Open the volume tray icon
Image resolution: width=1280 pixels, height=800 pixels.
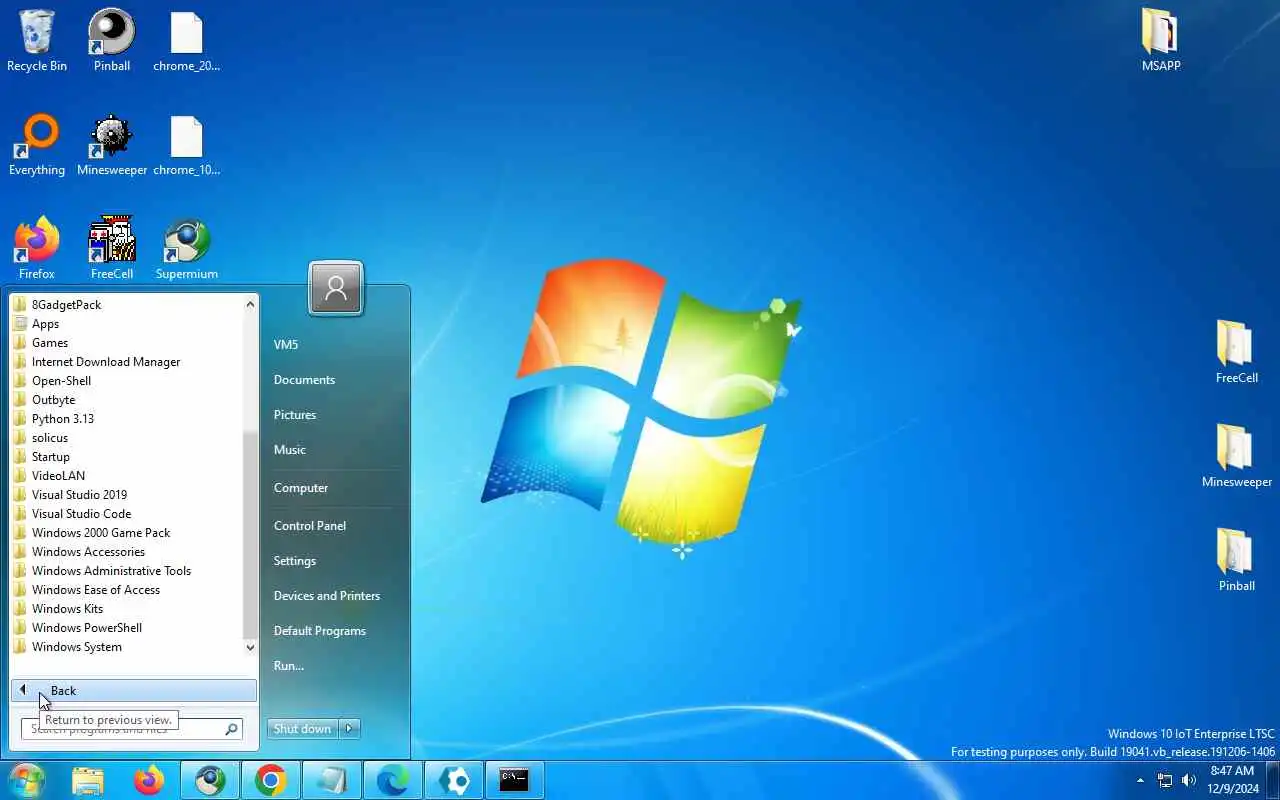(1189, 781)
